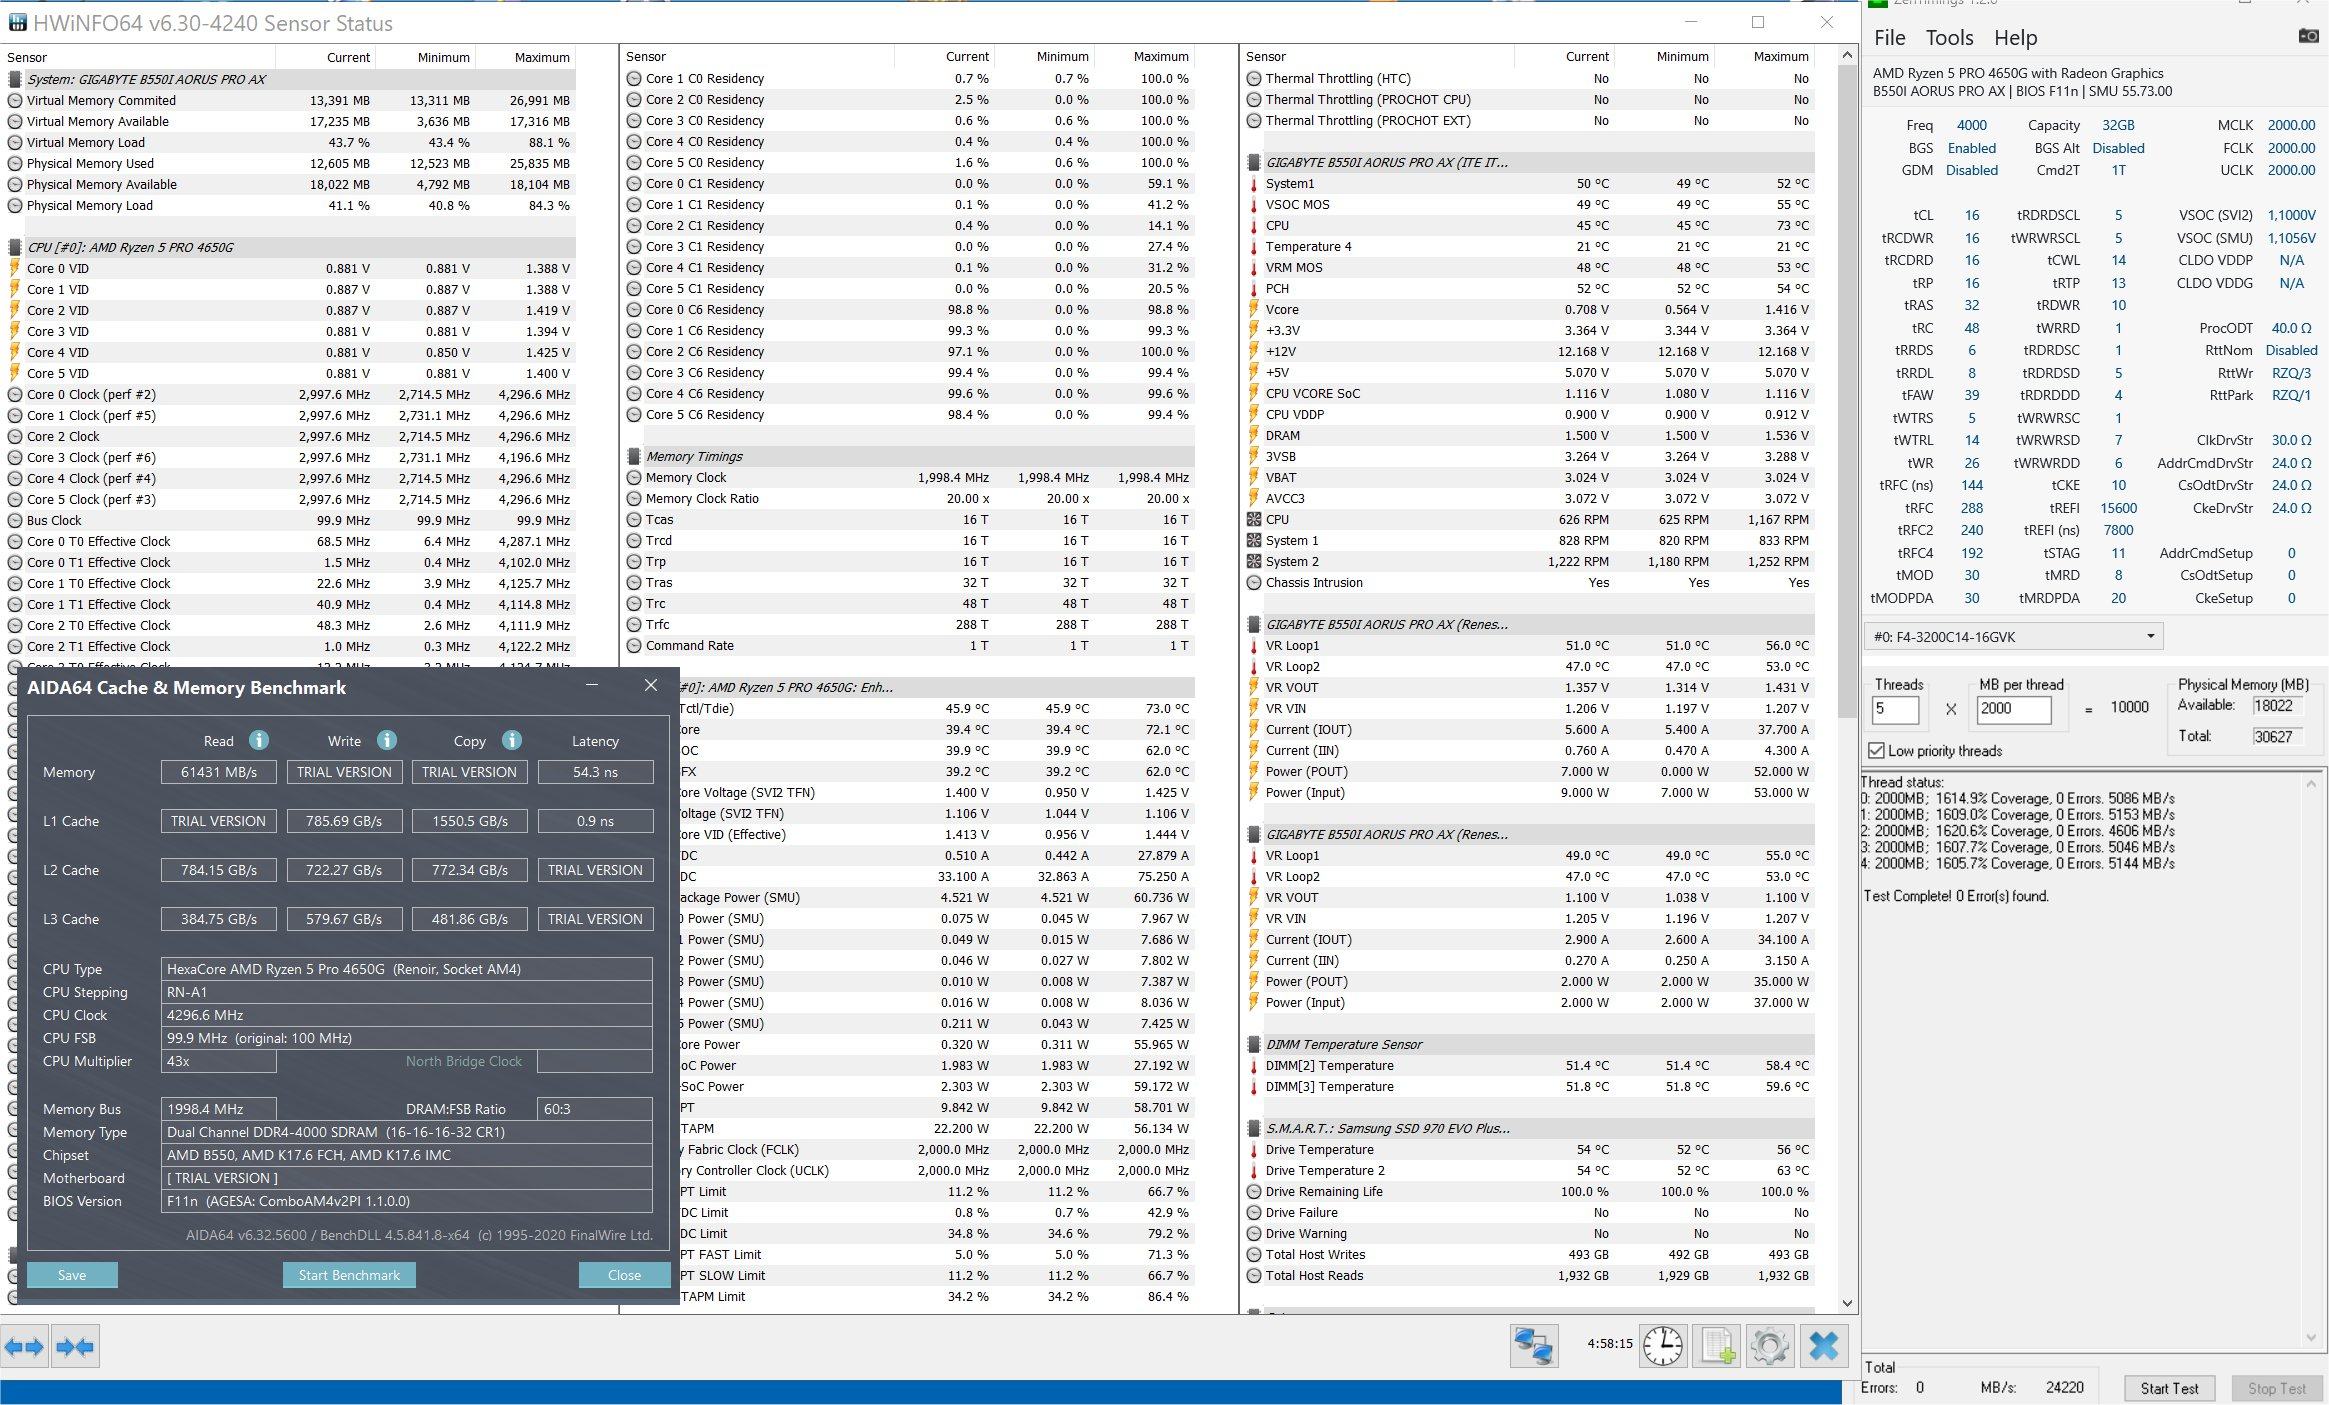Click the fan icon beside System 2 row

point(1254,561)
